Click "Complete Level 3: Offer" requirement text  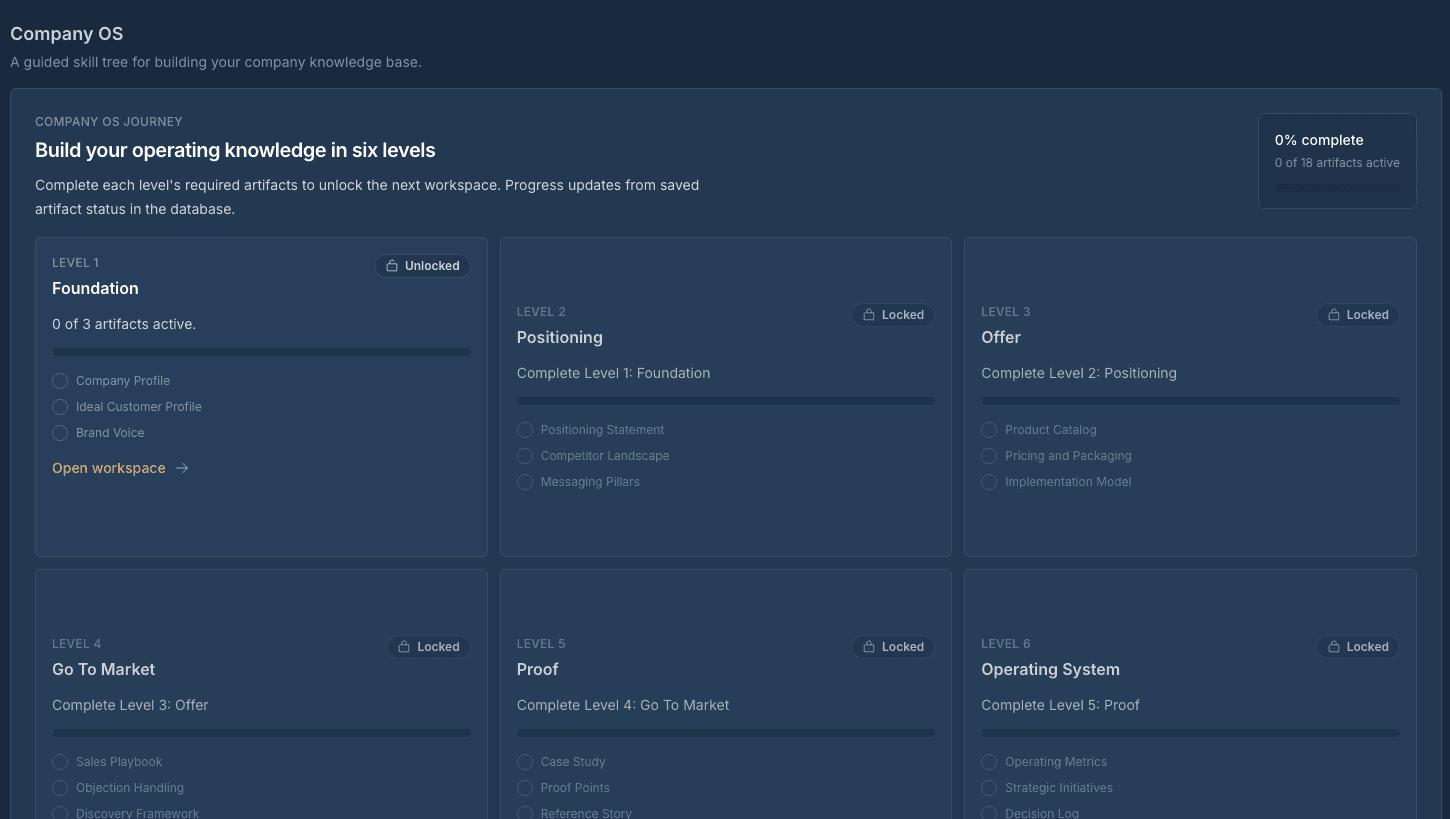tap(130, 705)
